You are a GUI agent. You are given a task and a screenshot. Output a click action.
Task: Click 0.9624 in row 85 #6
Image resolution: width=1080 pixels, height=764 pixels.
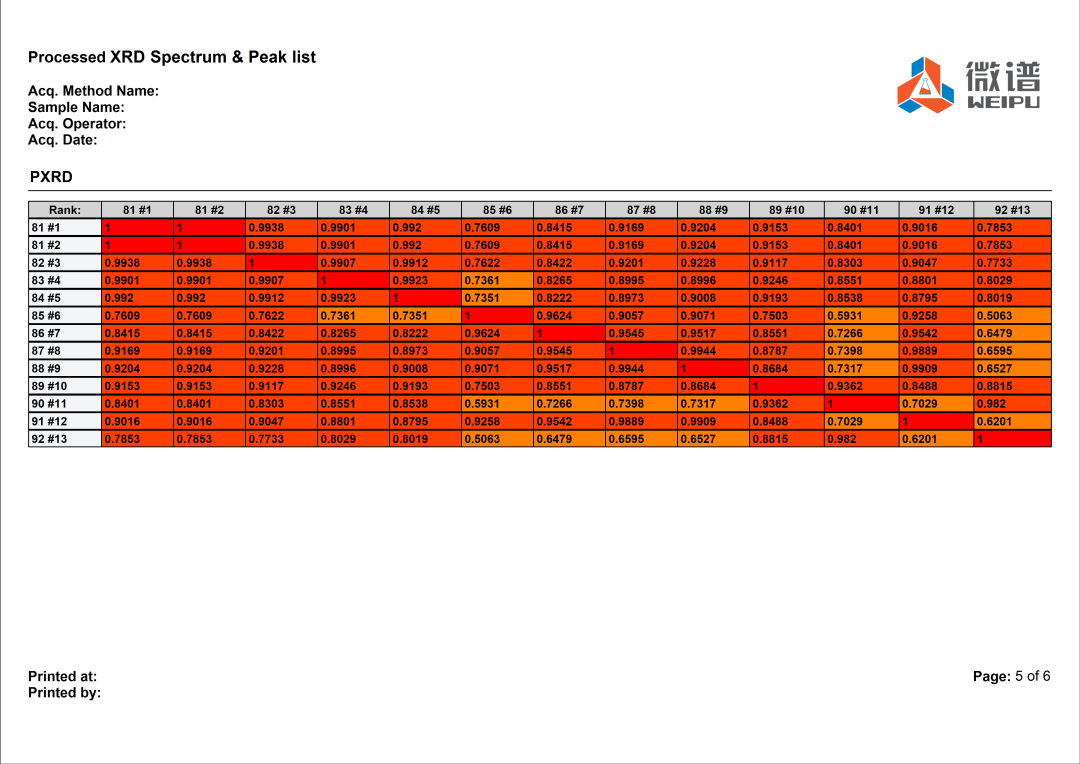click(569, 316)
